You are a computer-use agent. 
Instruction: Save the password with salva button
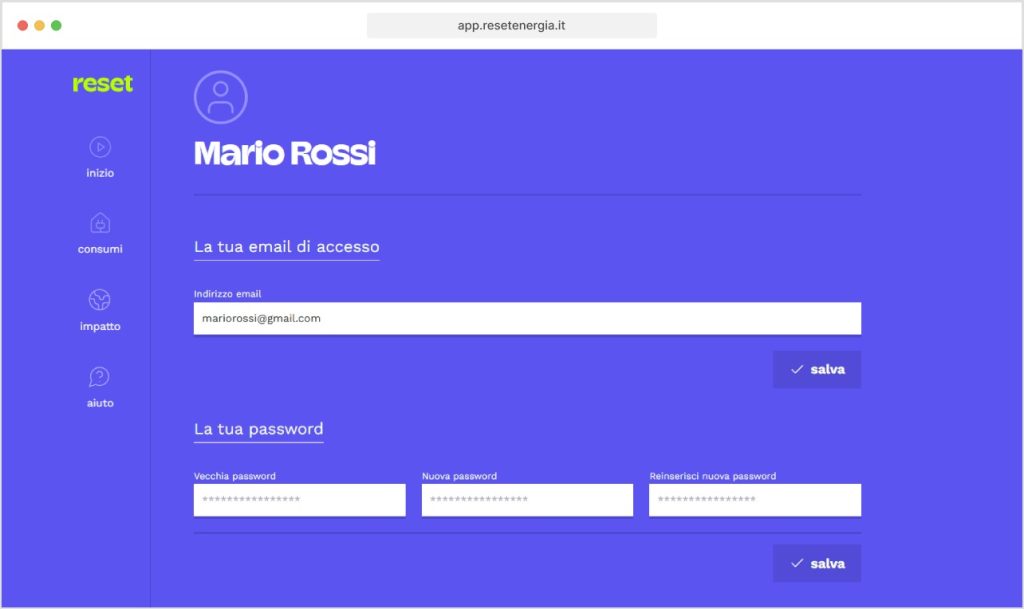(x=817, y=563)
